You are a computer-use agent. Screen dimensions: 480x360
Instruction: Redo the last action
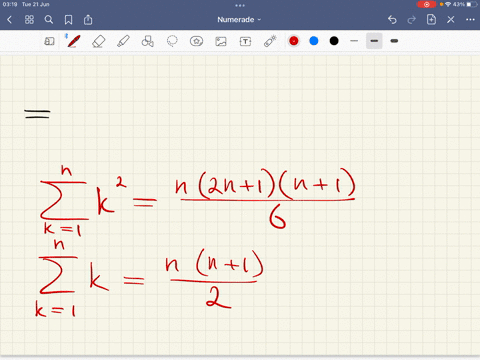tap(412, 20)
